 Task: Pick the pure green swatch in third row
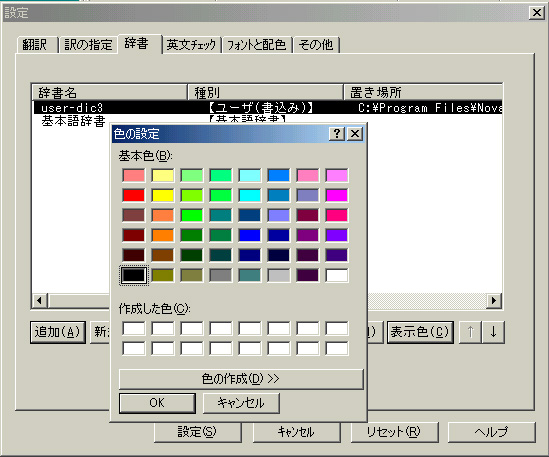tap(192, 215)
